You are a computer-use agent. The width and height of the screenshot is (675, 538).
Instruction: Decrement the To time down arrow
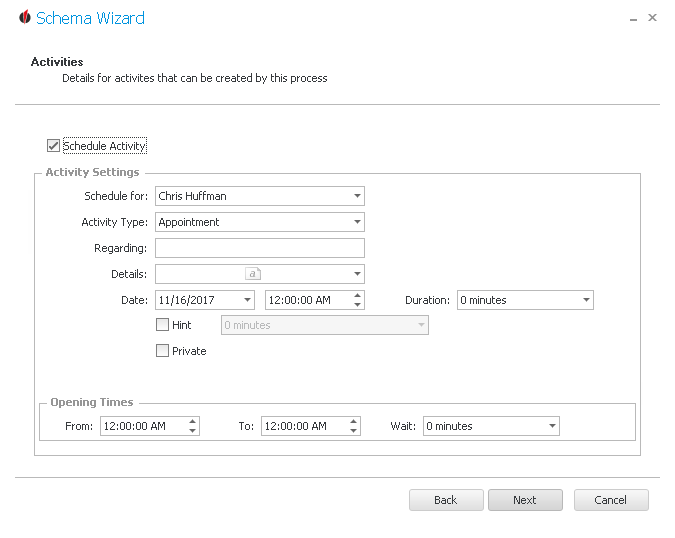click(x=353, y=430)
